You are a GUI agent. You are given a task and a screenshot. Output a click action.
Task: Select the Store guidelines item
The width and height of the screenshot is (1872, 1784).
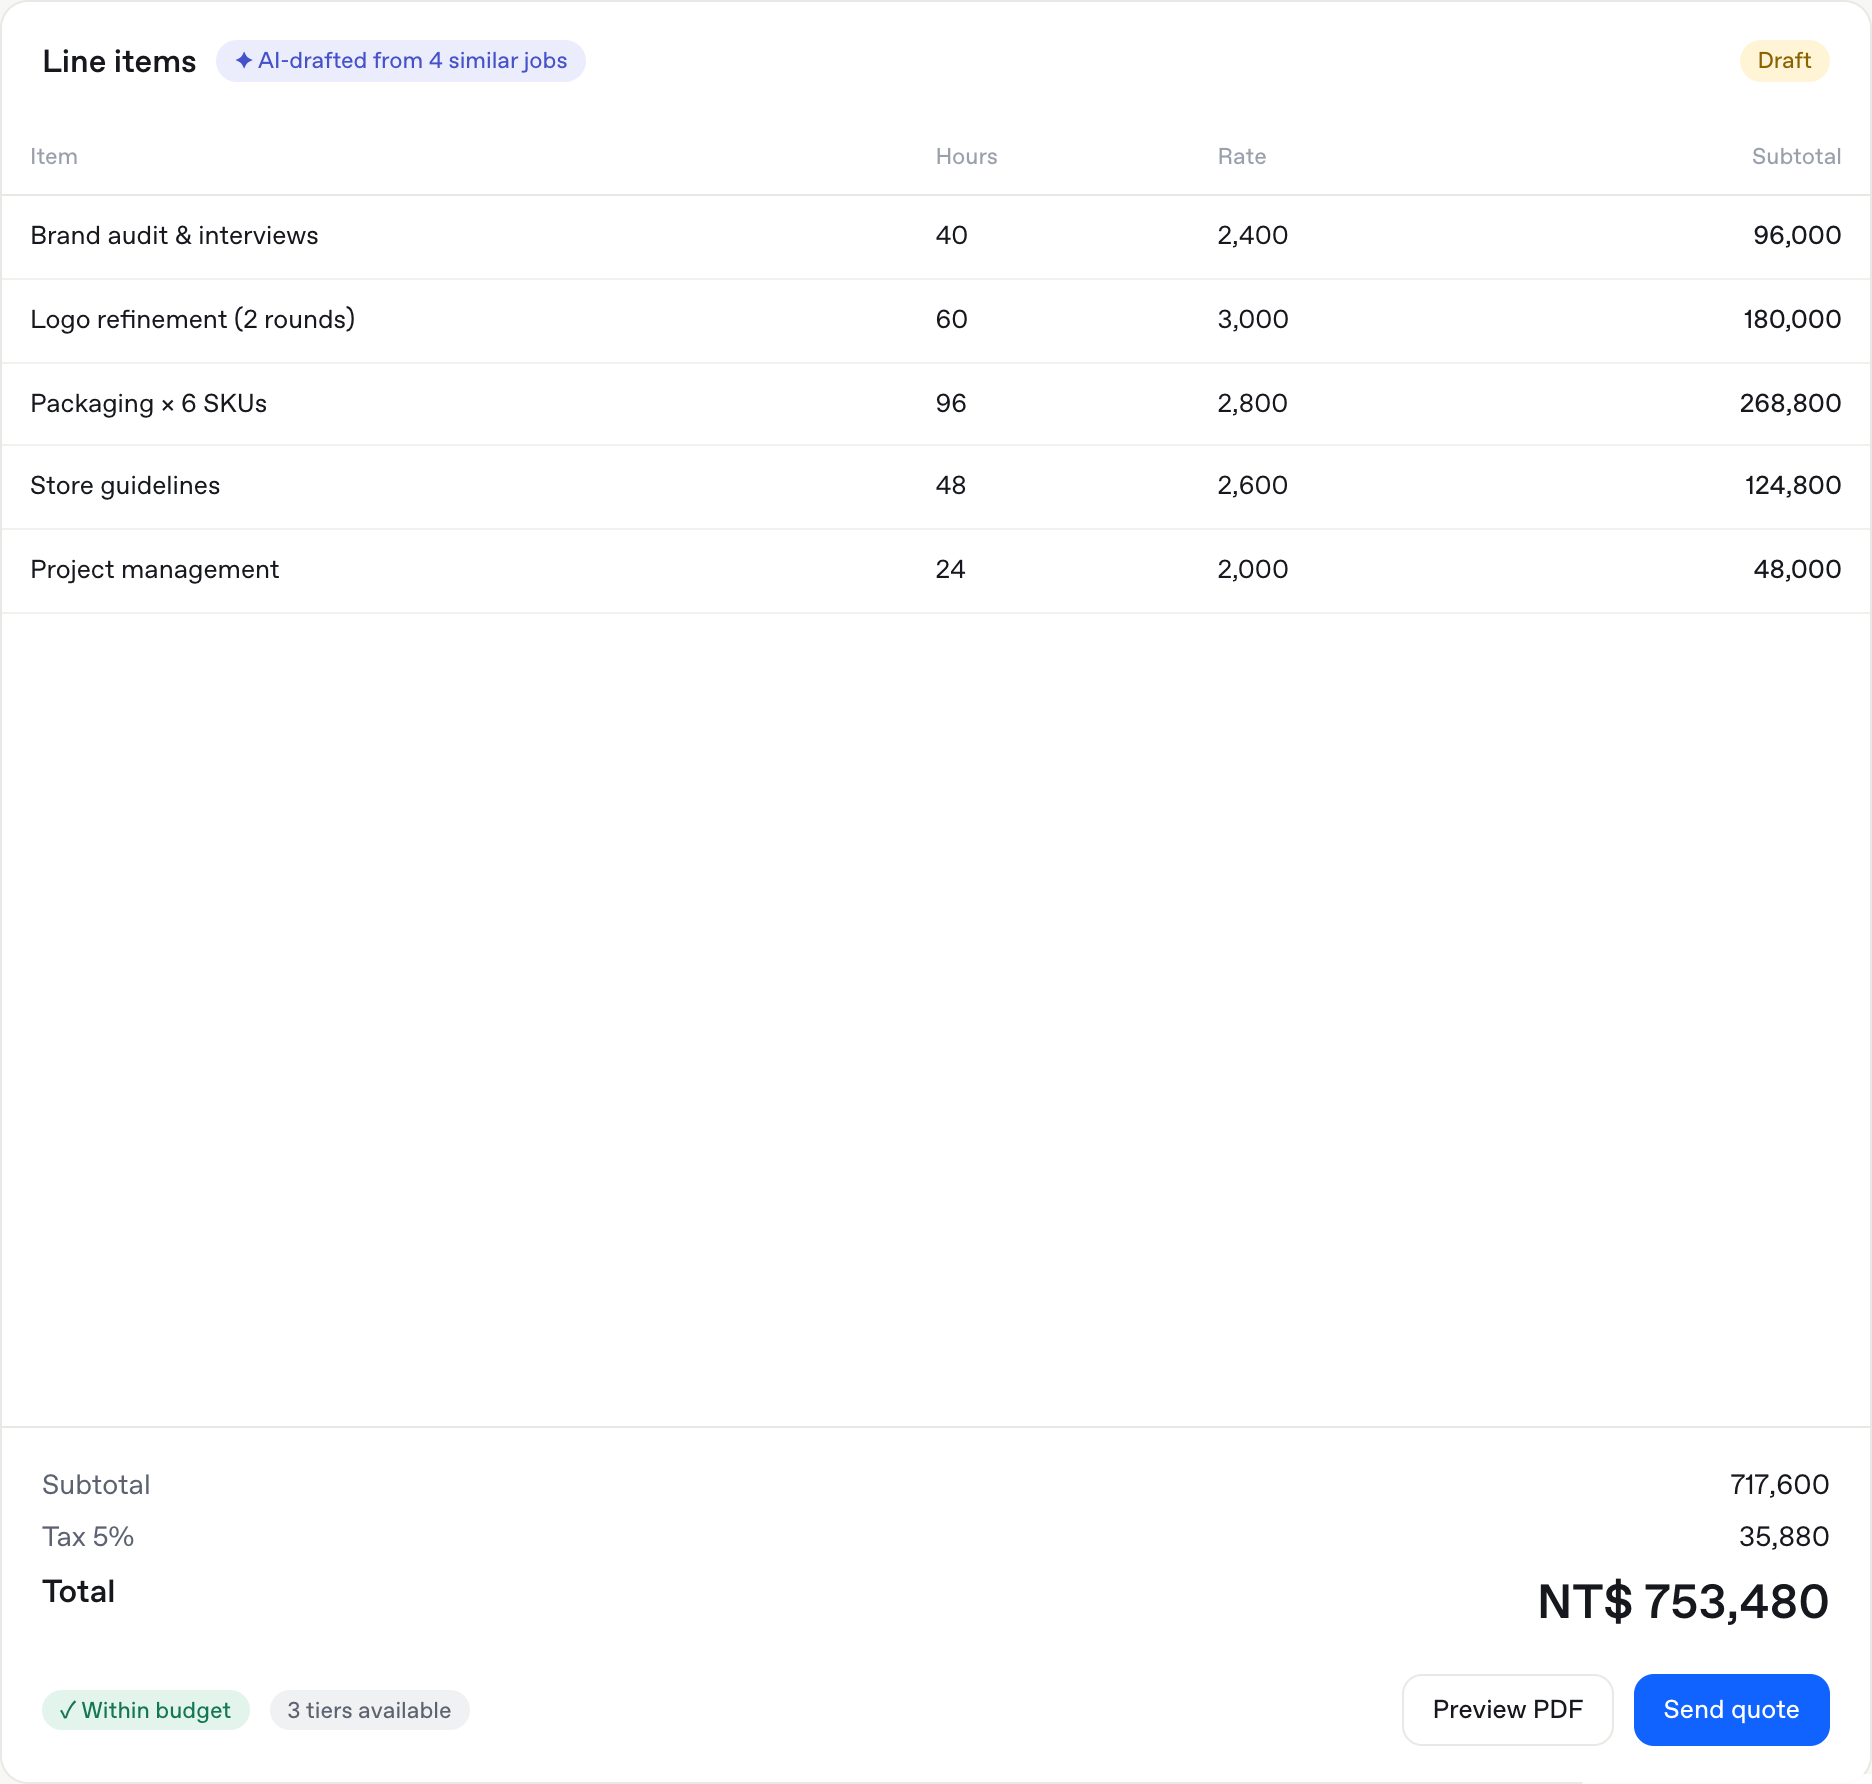[x=125, y=486]
